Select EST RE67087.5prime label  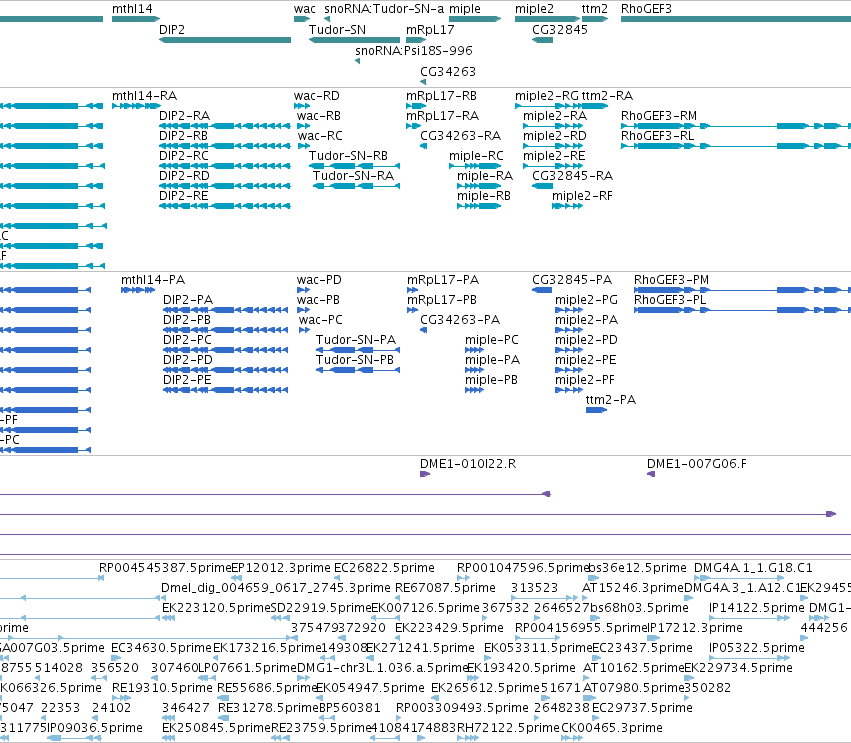coord(445,588)
